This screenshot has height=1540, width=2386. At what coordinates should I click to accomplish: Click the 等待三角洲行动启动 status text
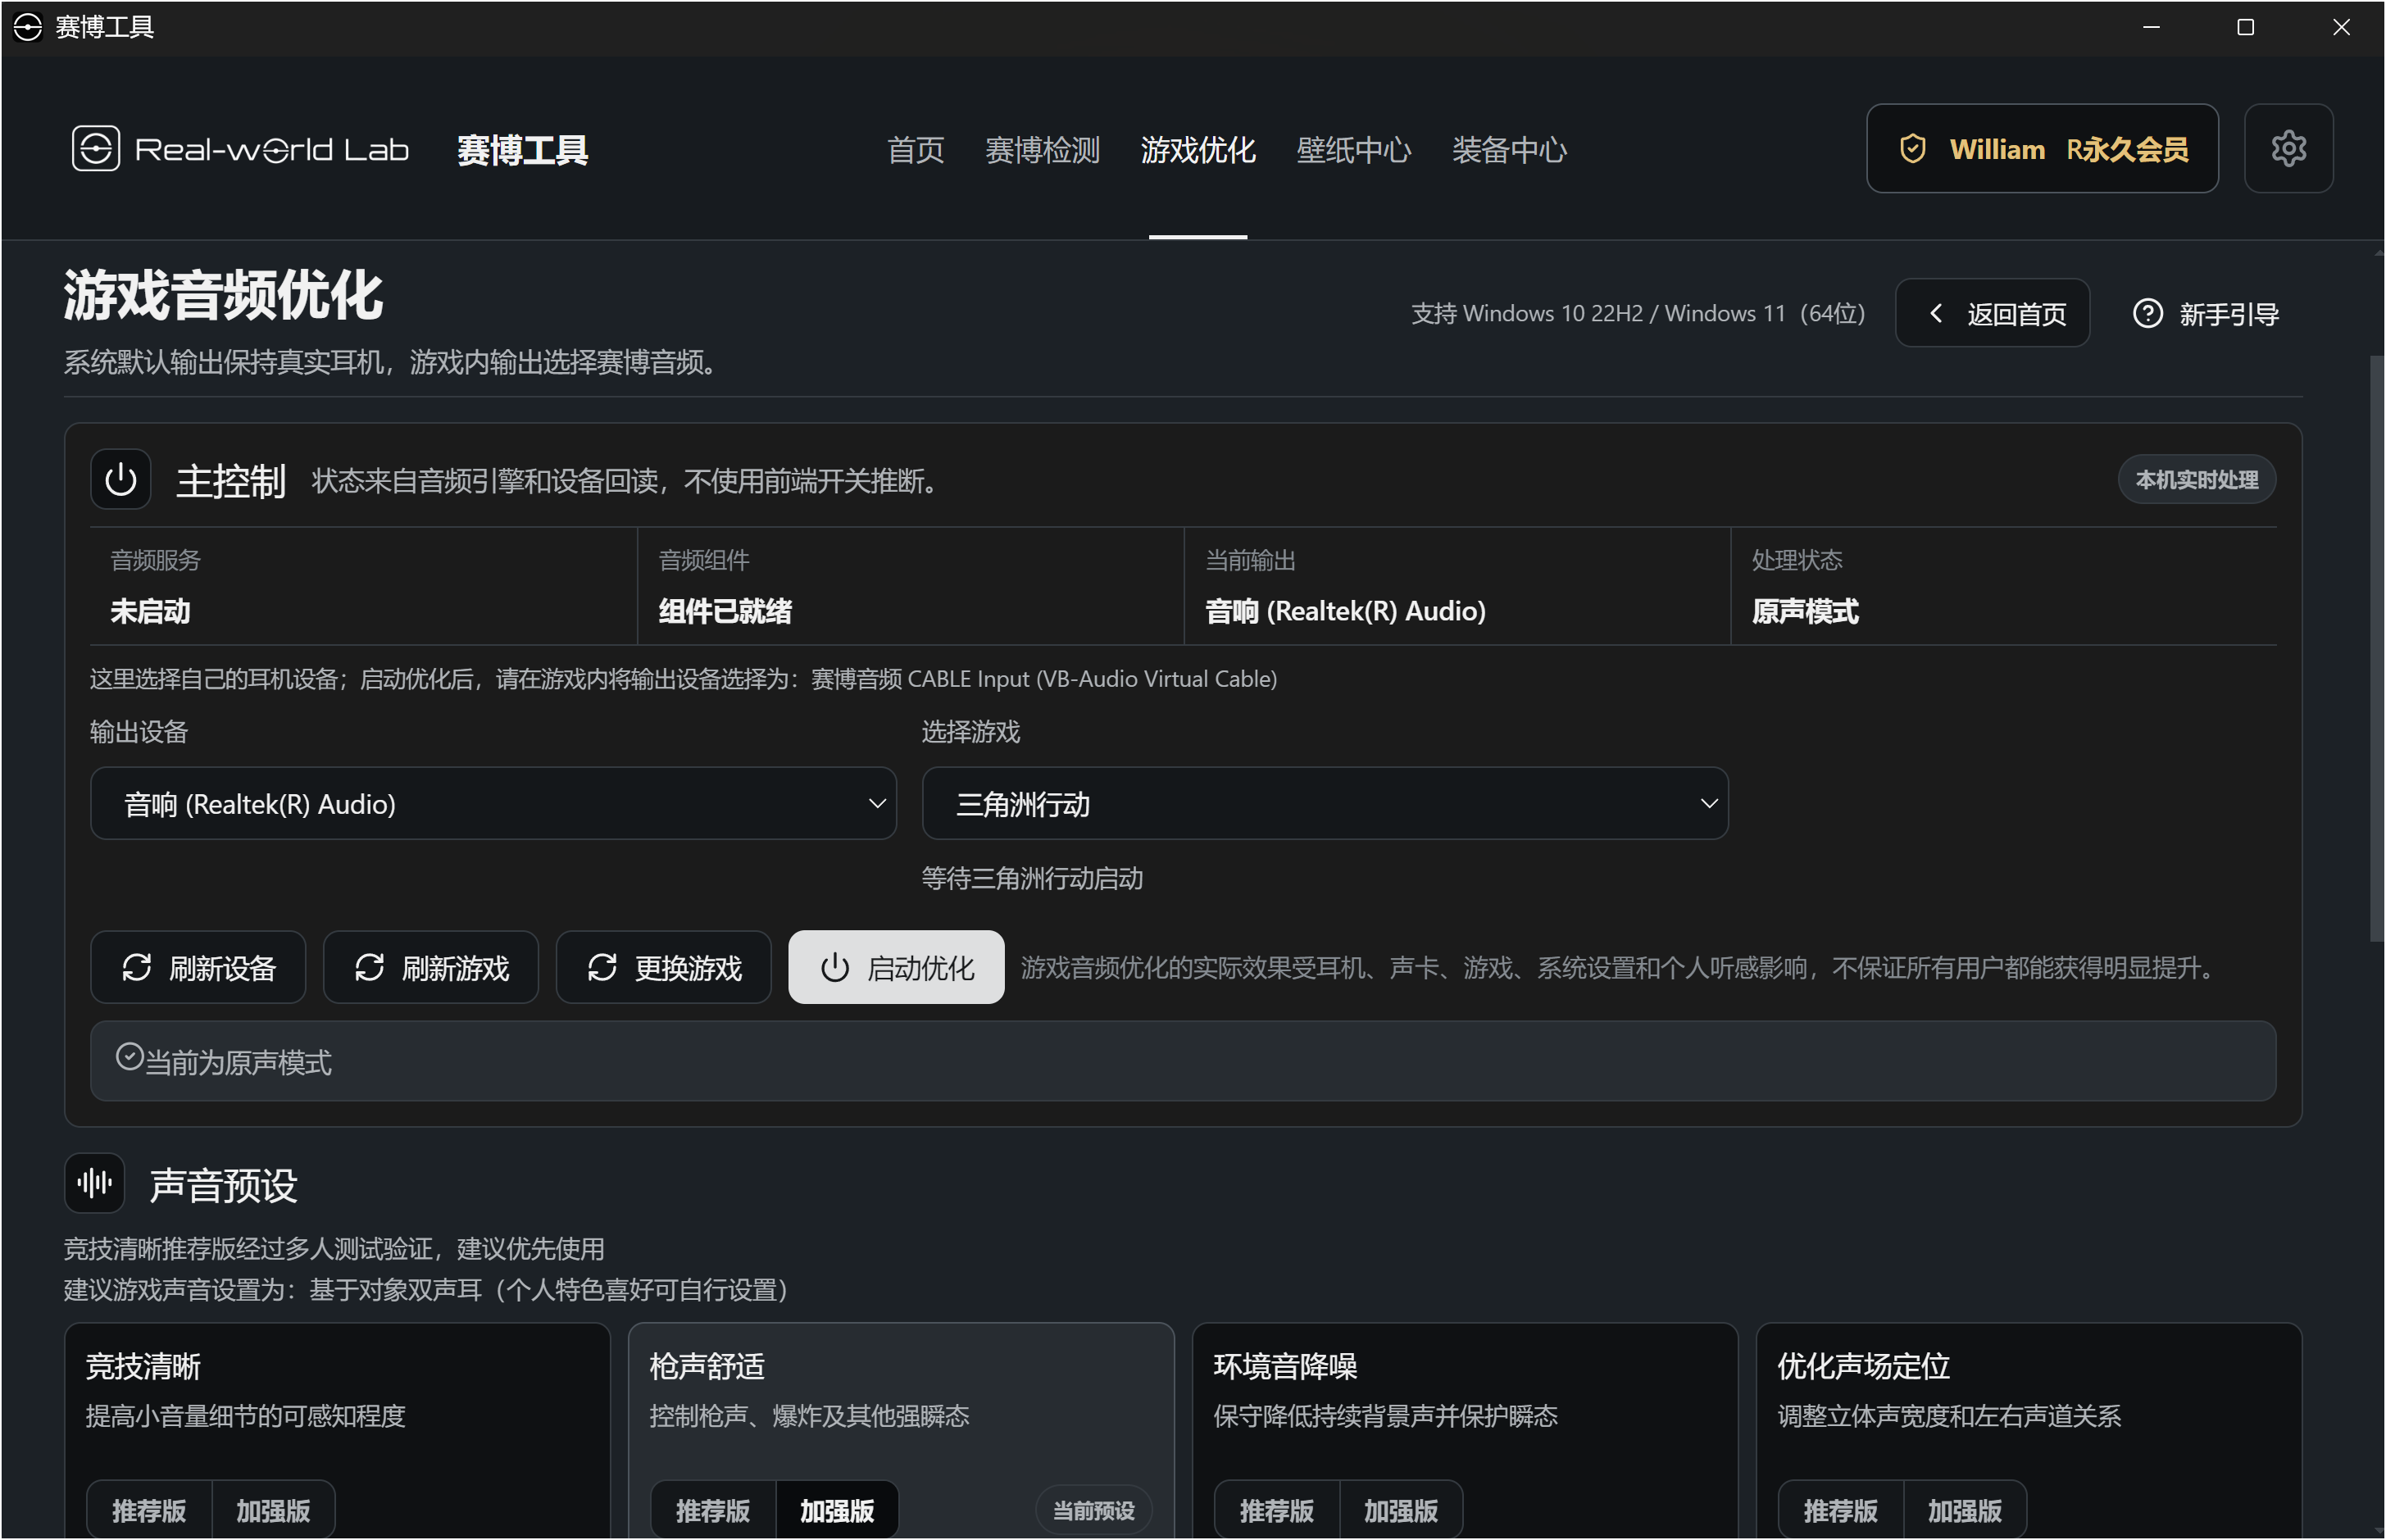1032,879
